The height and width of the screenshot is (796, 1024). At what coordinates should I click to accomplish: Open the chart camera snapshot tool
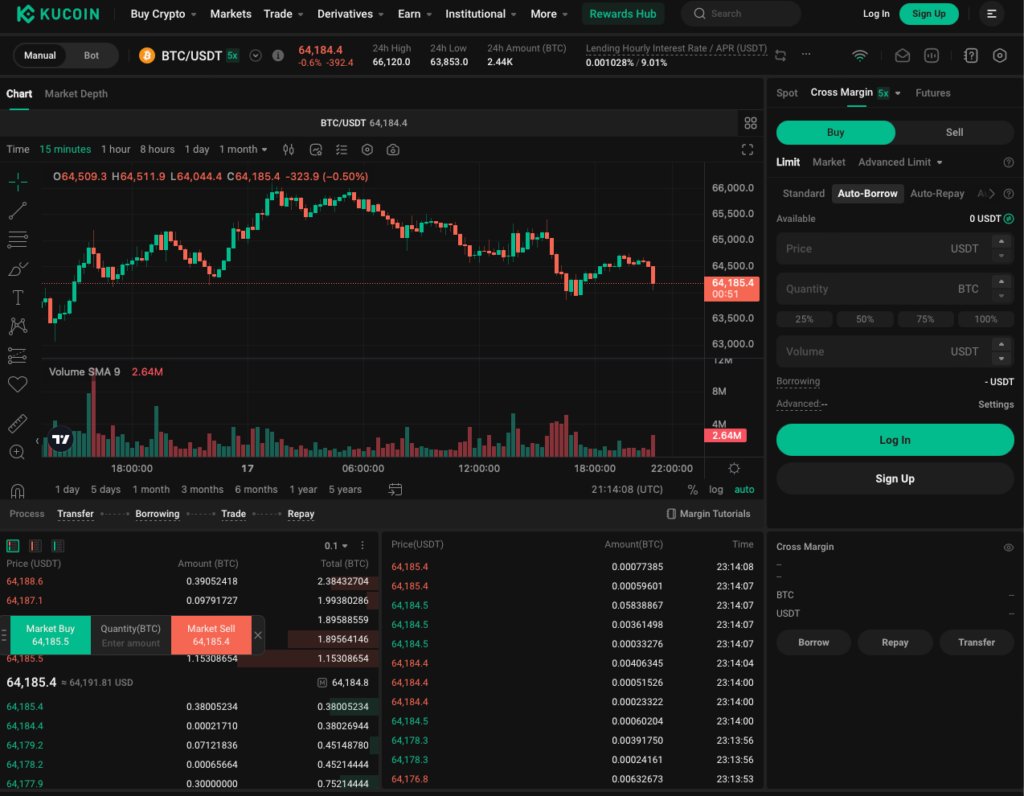click(392, 149)
